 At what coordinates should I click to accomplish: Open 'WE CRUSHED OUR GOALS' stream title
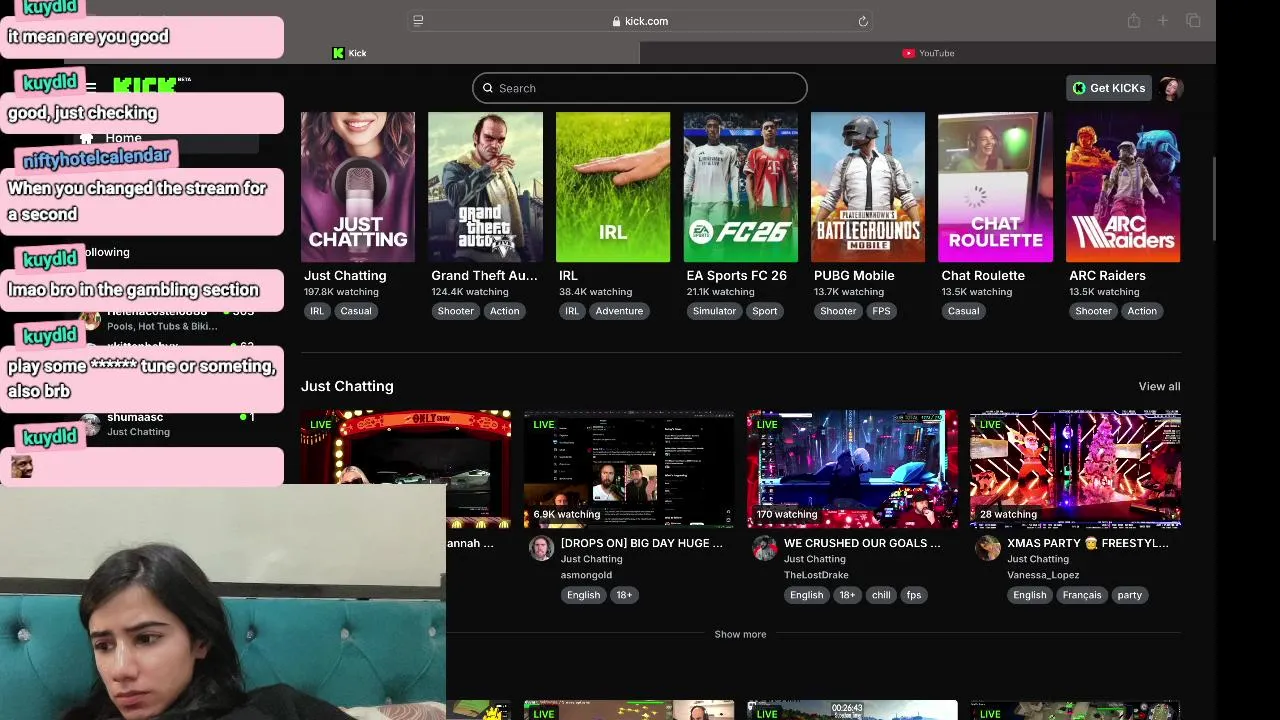pos(862,543)
